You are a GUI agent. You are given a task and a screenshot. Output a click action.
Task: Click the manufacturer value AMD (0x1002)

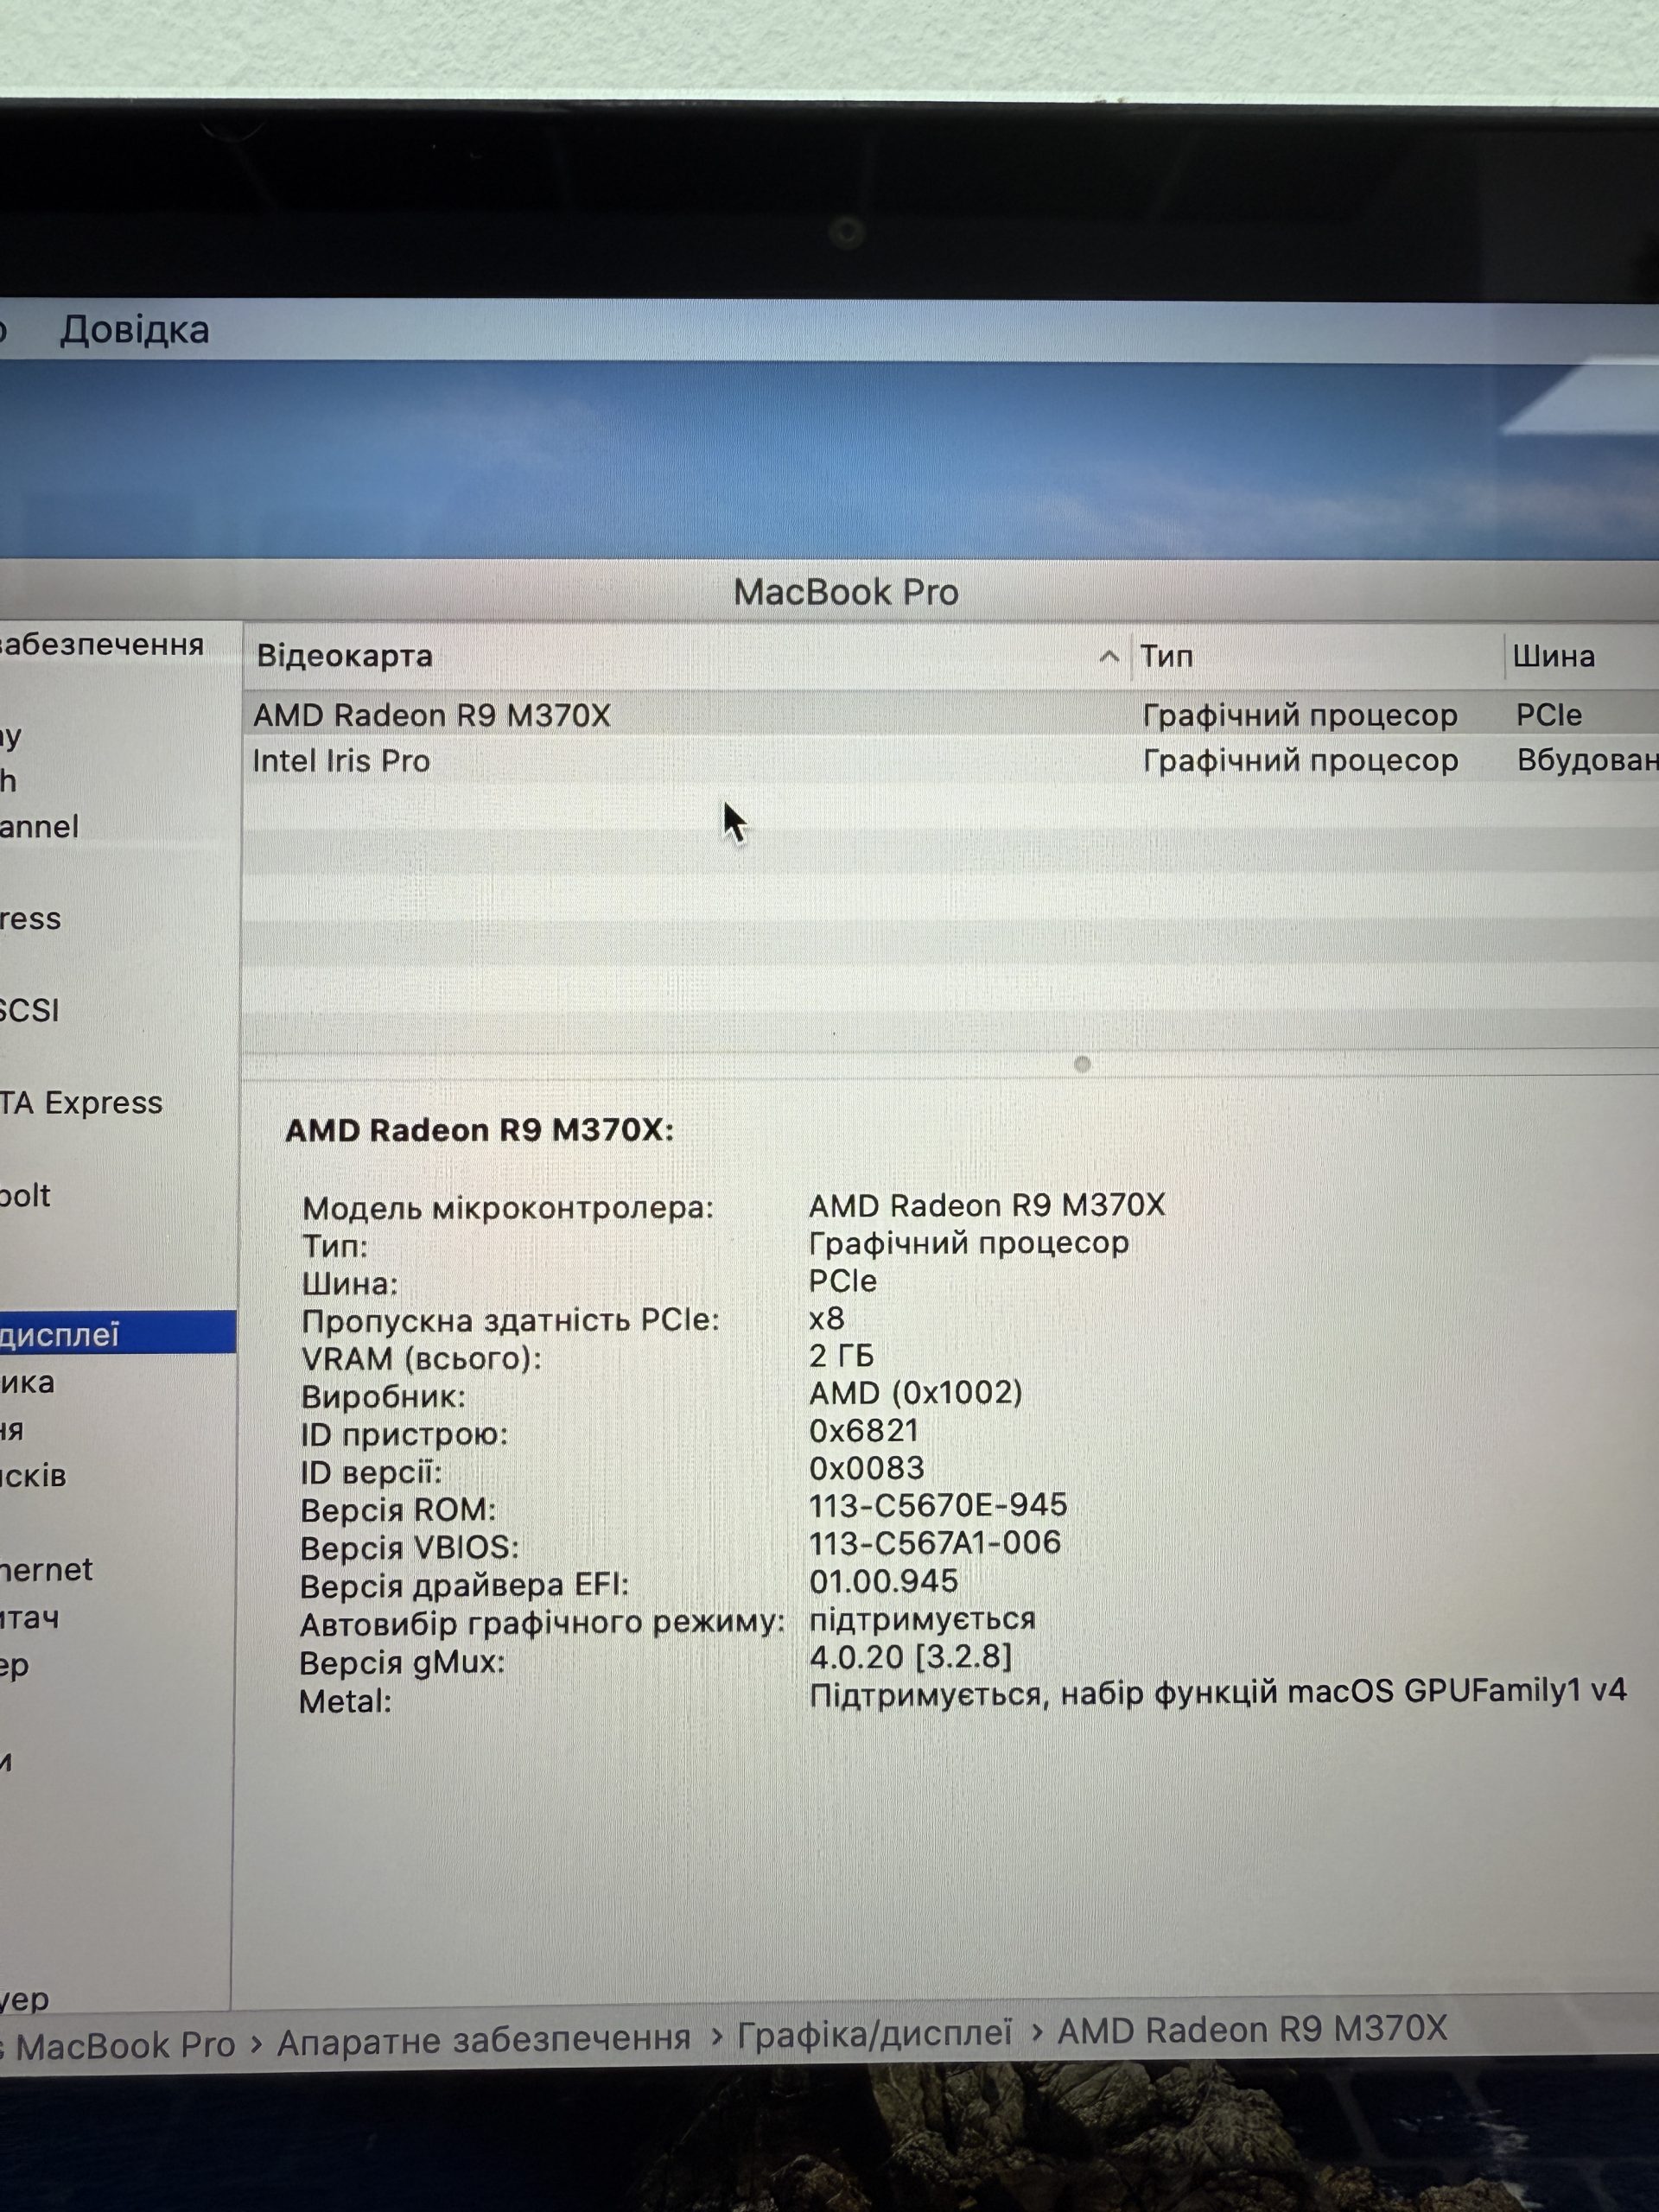pos(916,1393)
